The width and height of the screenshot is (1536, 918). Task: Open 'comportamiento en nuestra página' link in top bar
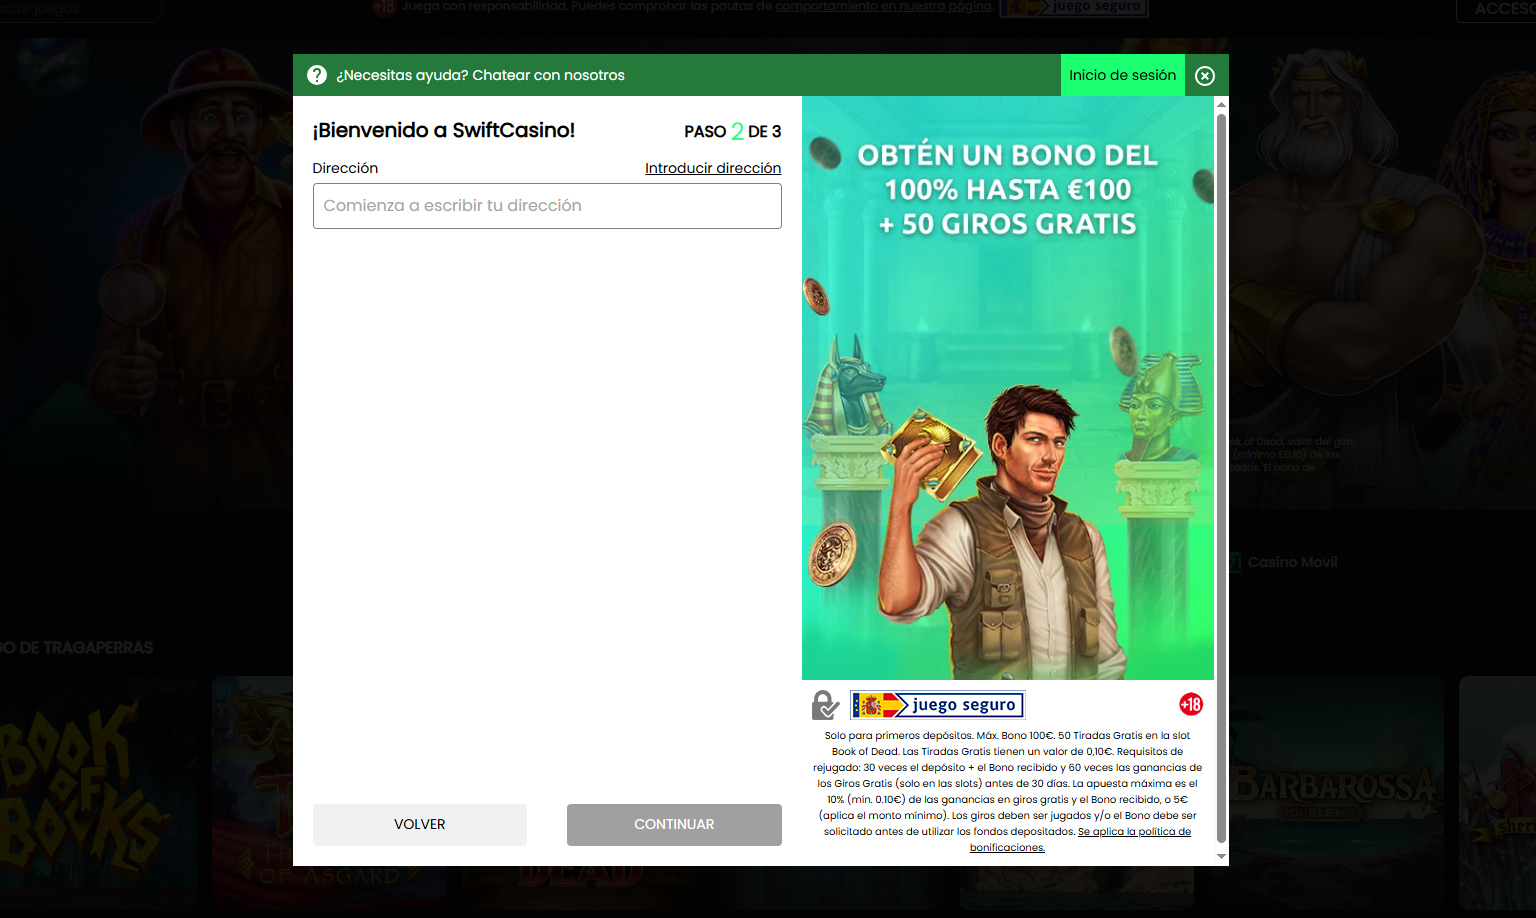tap(883, 6)
